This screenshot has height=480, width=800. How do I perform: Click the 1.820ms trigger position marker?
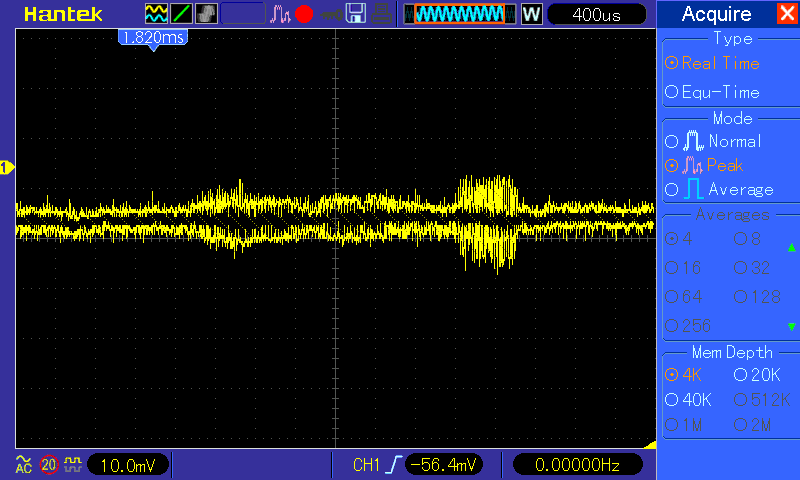[153, 39]
